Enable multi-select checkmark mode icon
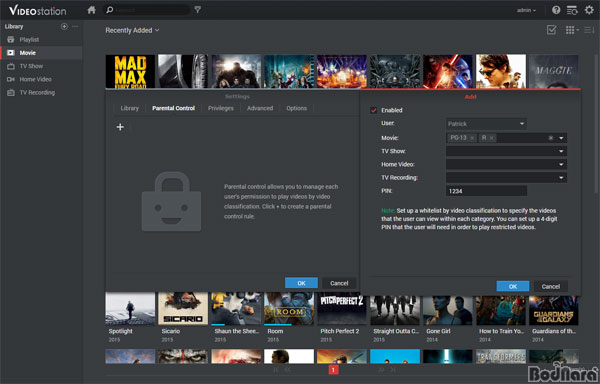 coord(551,30)
